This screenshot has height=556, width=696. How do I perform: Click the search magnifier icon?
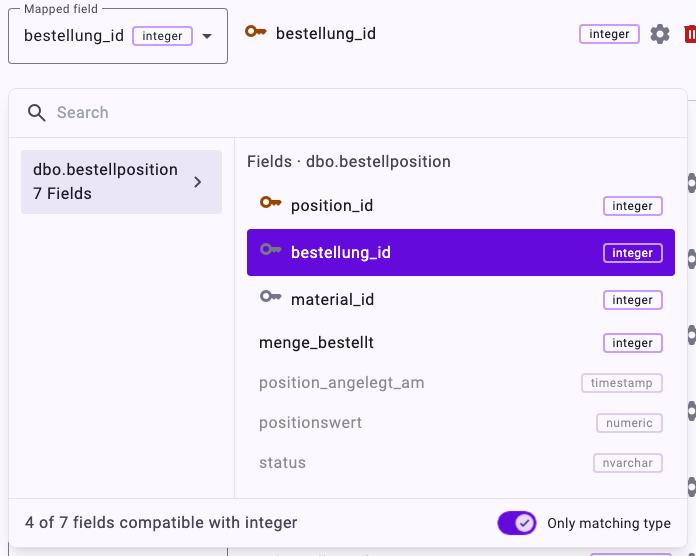(x=36, y=113)
